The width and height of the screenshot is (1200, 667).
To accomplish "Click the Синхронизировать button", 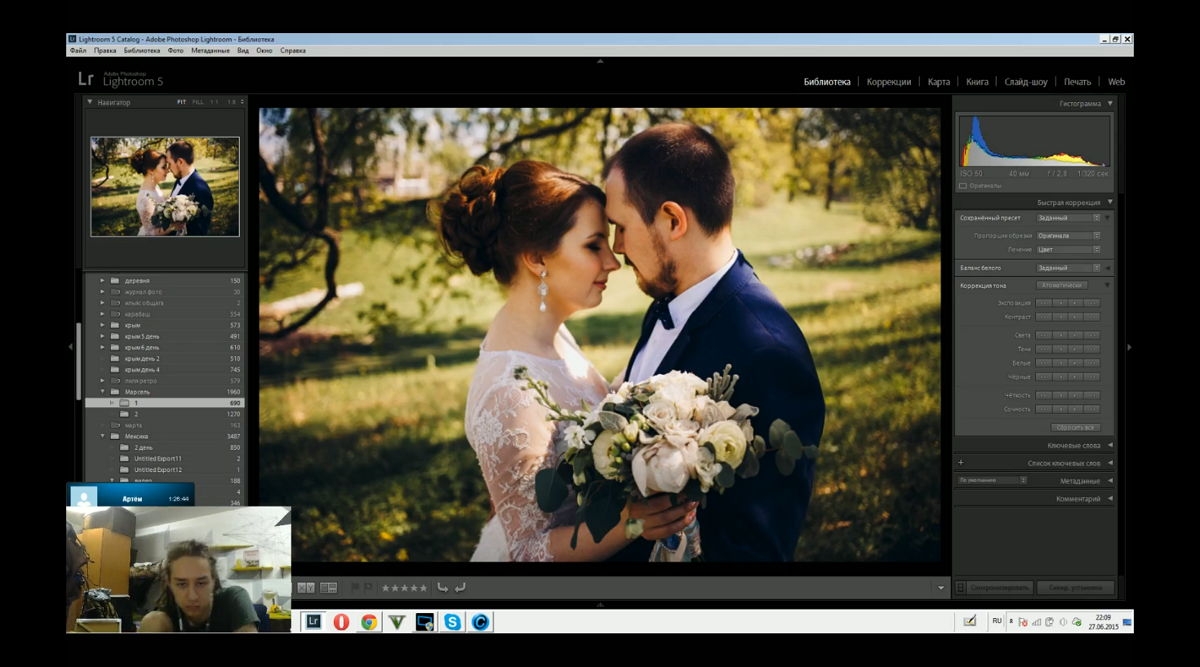I will pos(1000,588).
